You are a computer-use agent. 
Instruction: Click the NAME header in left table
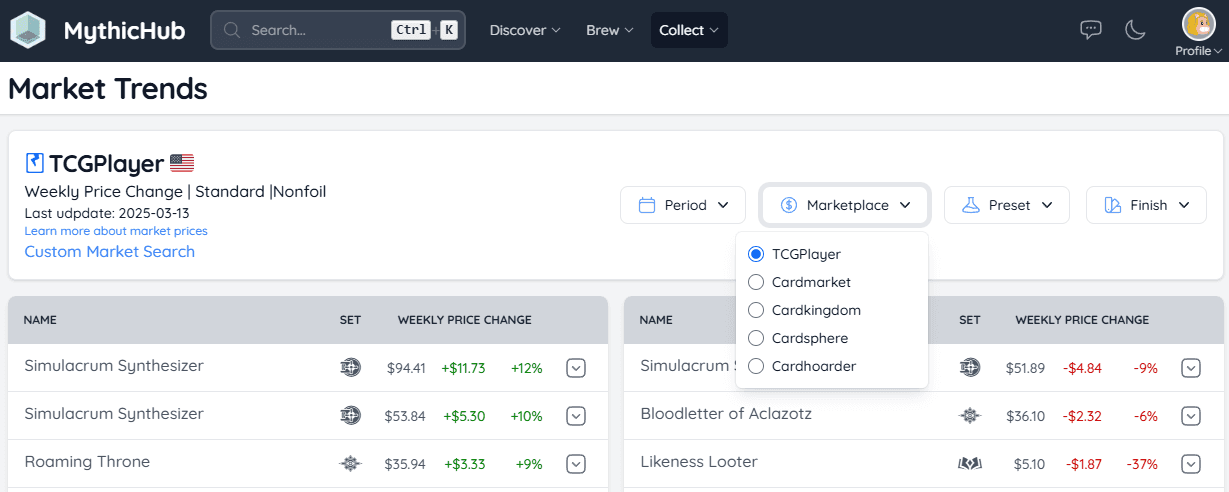click(x=40, y=320)
